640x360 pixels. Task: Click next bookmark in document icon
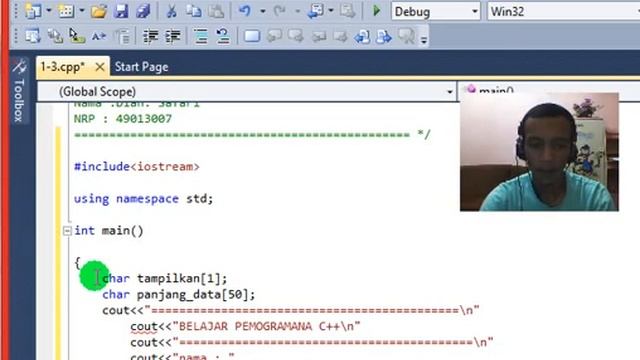pyautogui.click(x=384, y=37)
